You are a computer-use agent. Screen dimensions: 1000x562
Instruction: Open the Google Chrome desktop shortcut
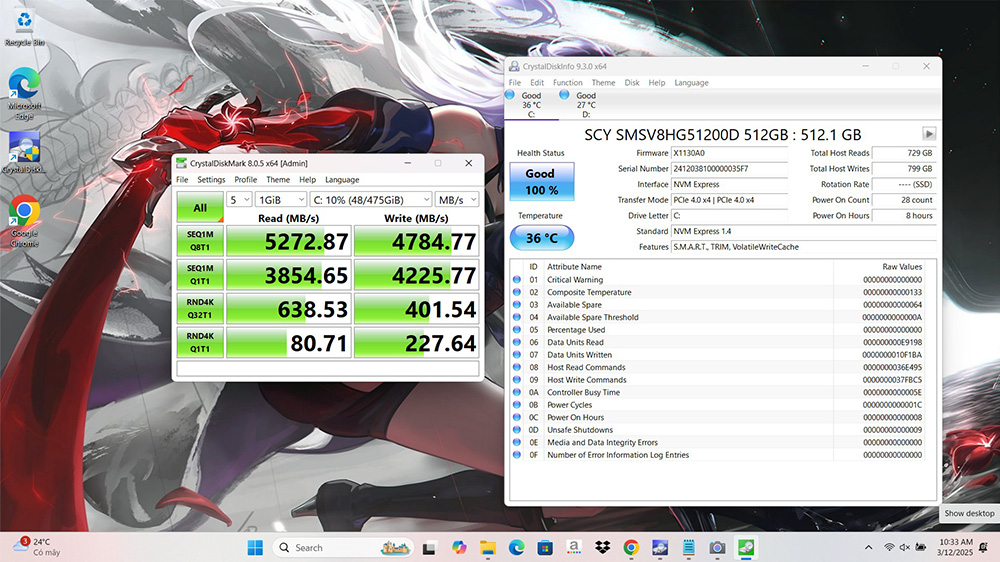coord(24,221)
